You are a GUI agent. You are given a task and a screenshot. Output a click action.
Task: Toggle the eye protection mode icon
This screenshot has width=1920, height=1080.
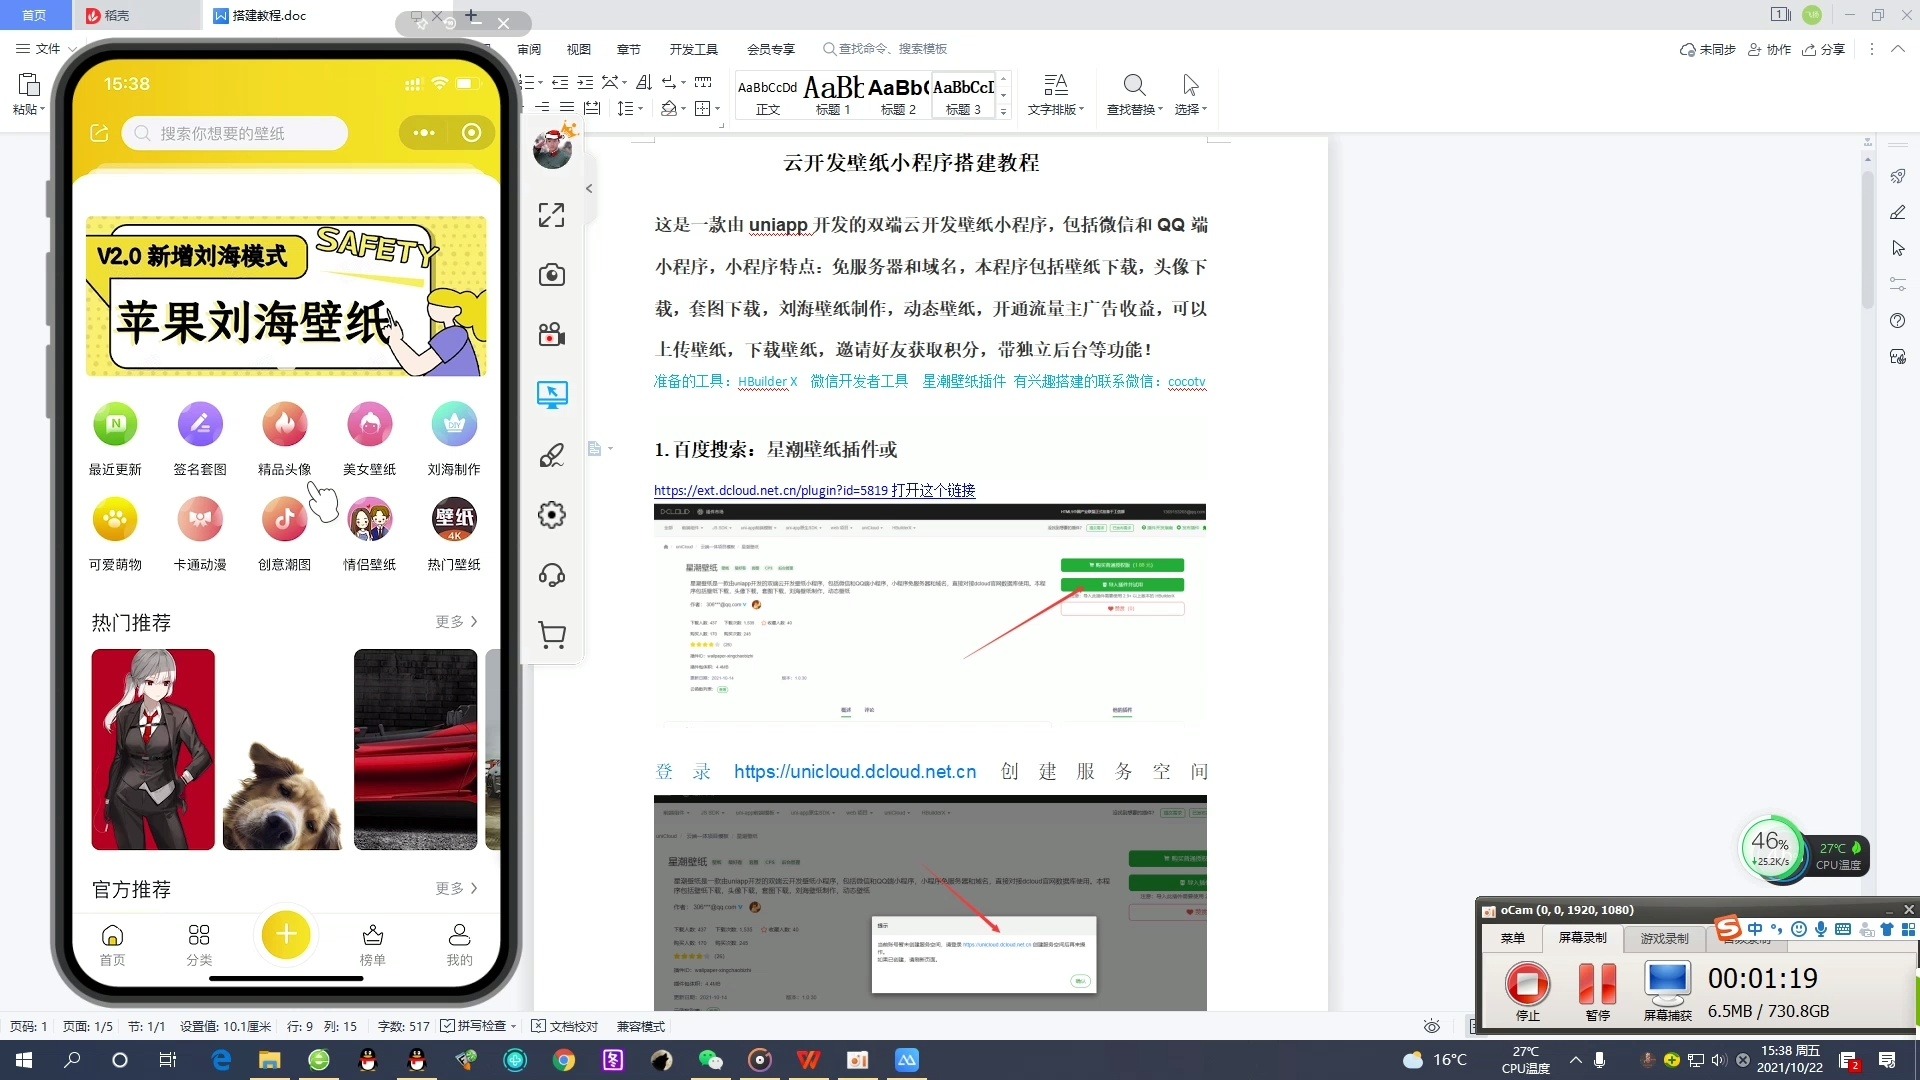(x=1432, y=1026)
